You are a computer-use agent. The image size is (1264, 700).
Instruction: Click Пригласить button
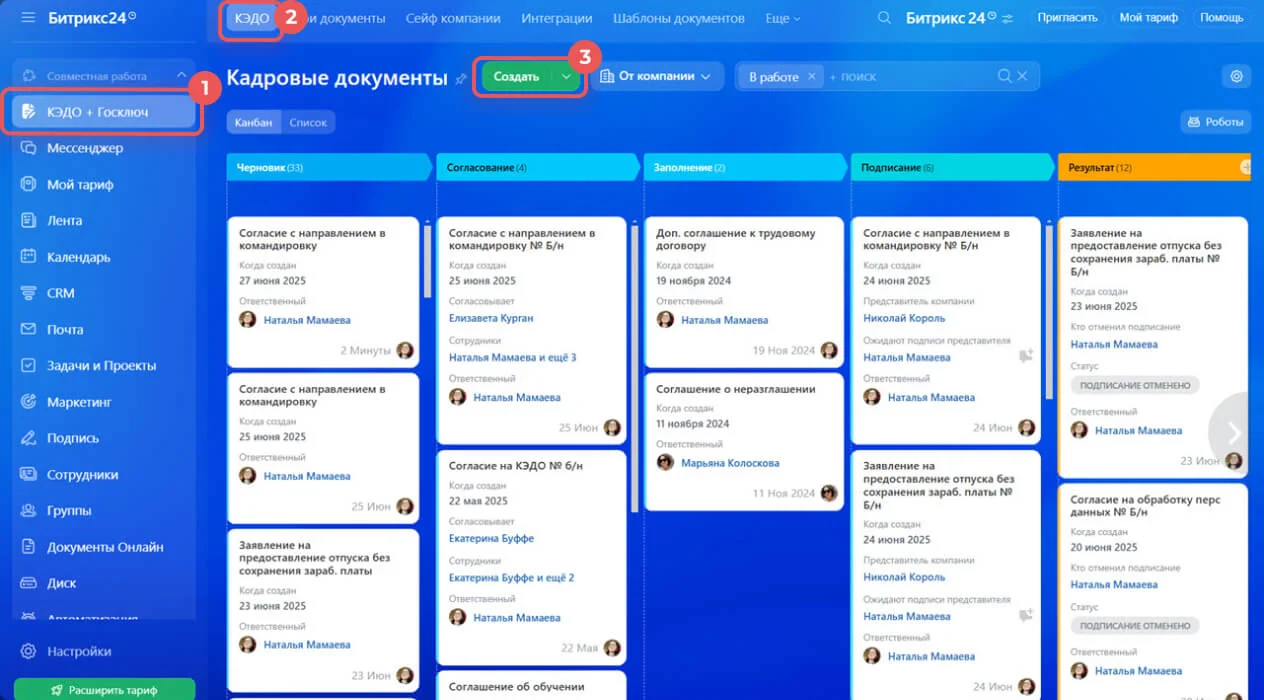pos(1067,18)
